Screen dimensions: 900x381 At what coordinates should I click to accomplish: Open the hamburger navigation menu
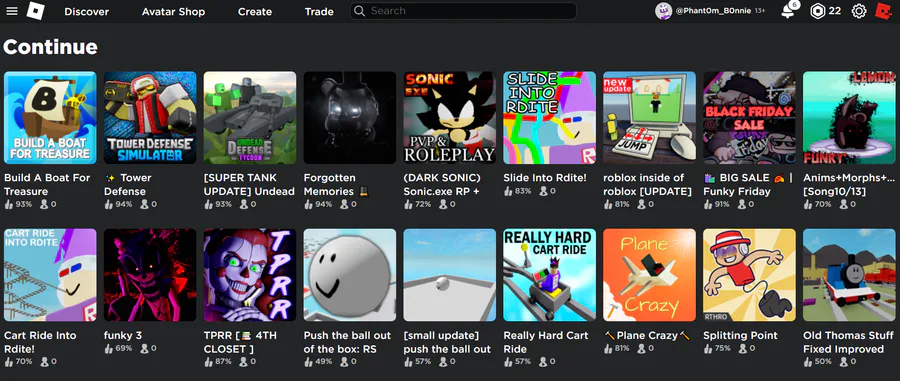click(x=11, y=11)
